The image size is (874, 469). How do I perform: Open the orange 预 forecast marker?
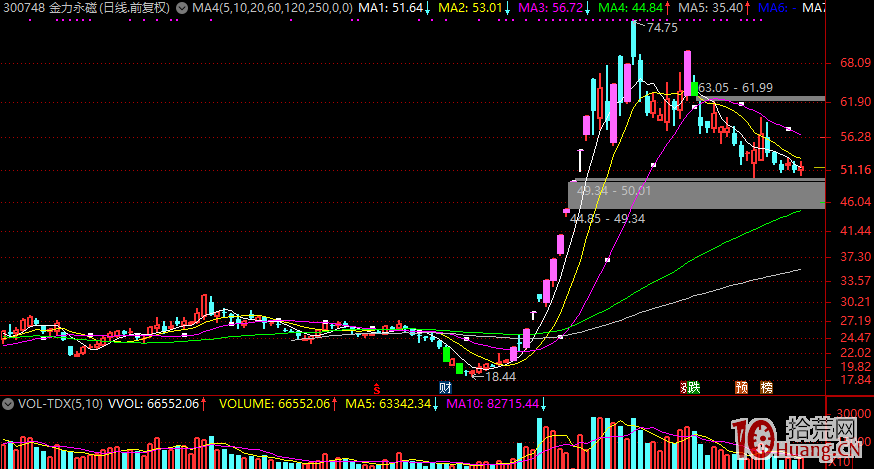tap(741, 388)
